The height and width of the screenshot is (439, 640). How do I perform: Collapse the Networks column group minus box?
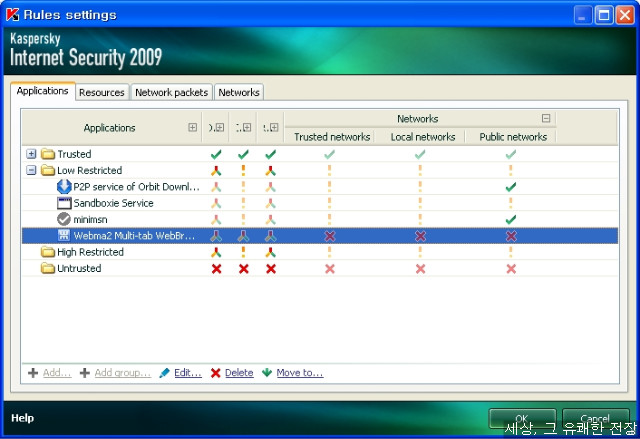546,118
